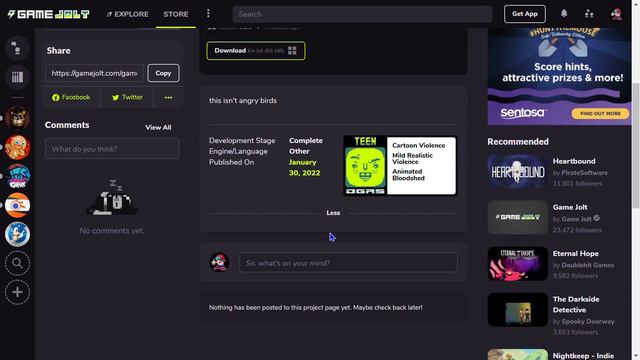Click the 'Recommended' heading
The width and height of the screenshot is (640, 360).
coord(518,142)
